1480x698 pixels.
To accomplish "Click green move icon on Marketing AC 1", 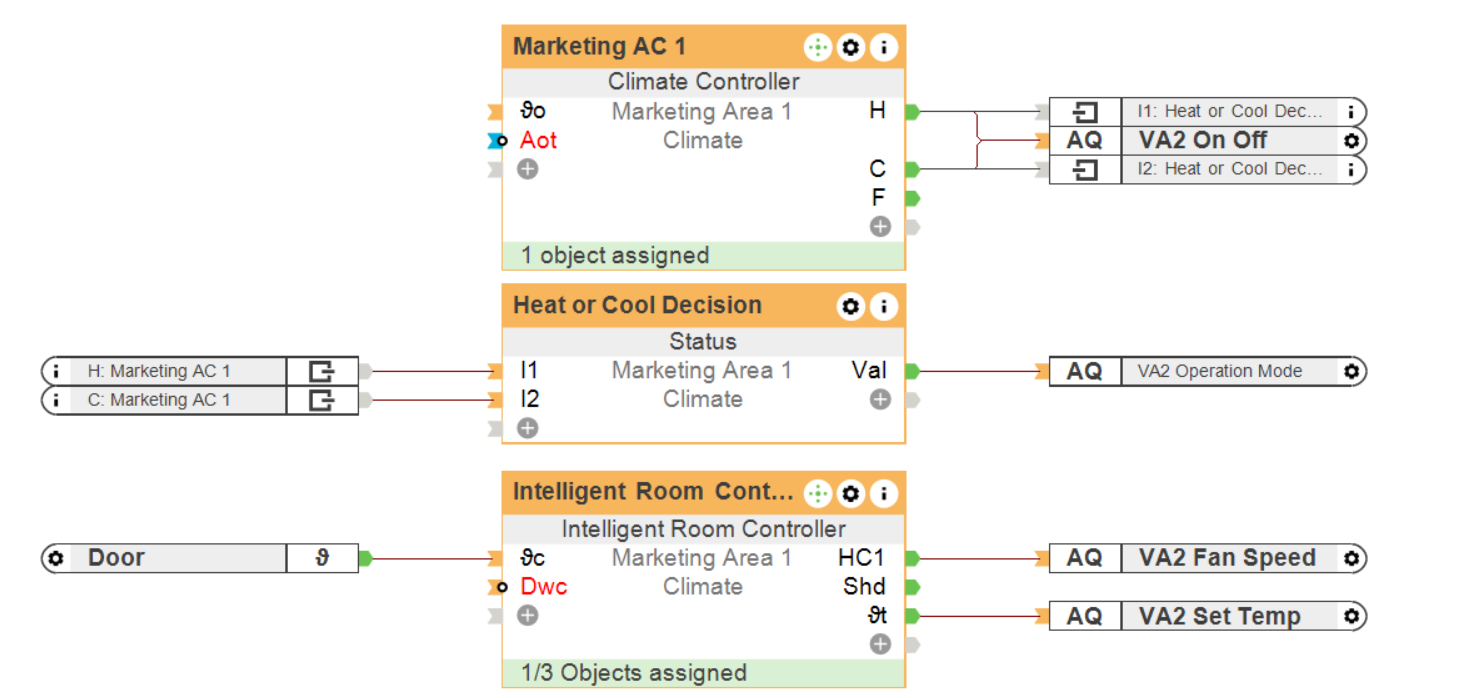I will tap(818, 47).
